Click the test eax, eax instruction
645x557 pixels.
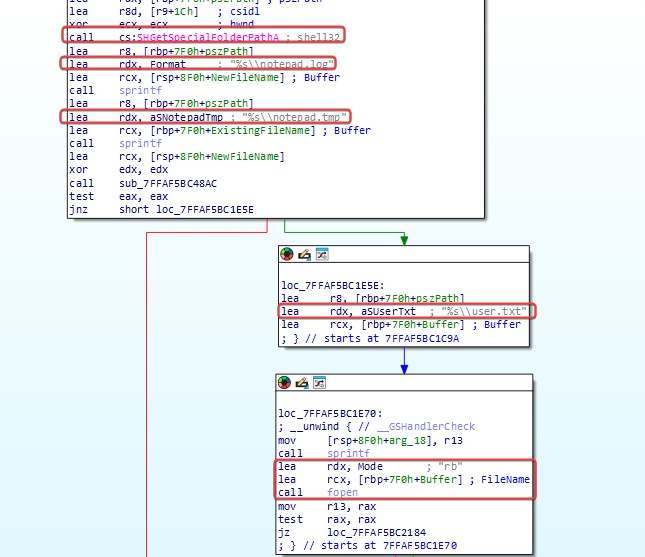tap(118, 197)
